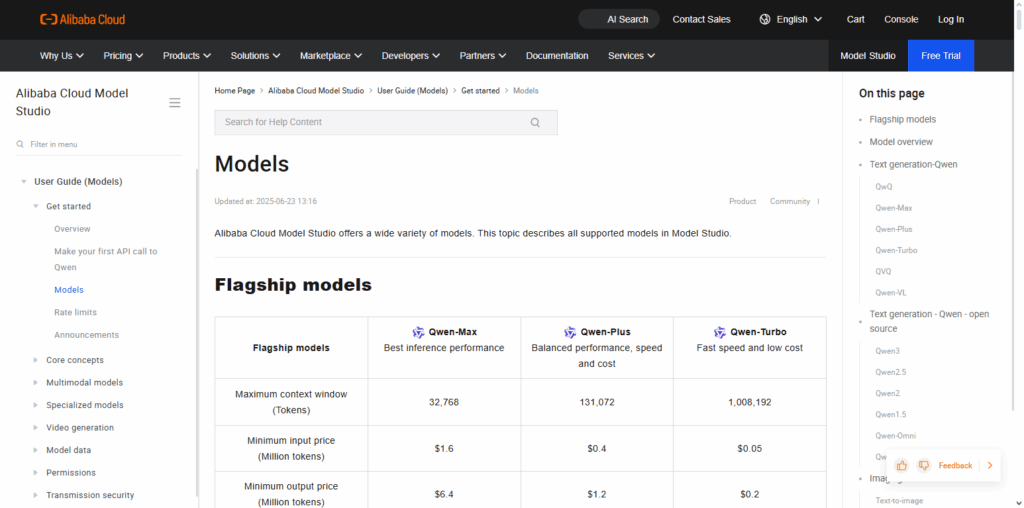Jump to Qwen-Omni in the page outline
Image resolution: width=1024 pixels, height=508 pixels.
[x=895, y=436]
